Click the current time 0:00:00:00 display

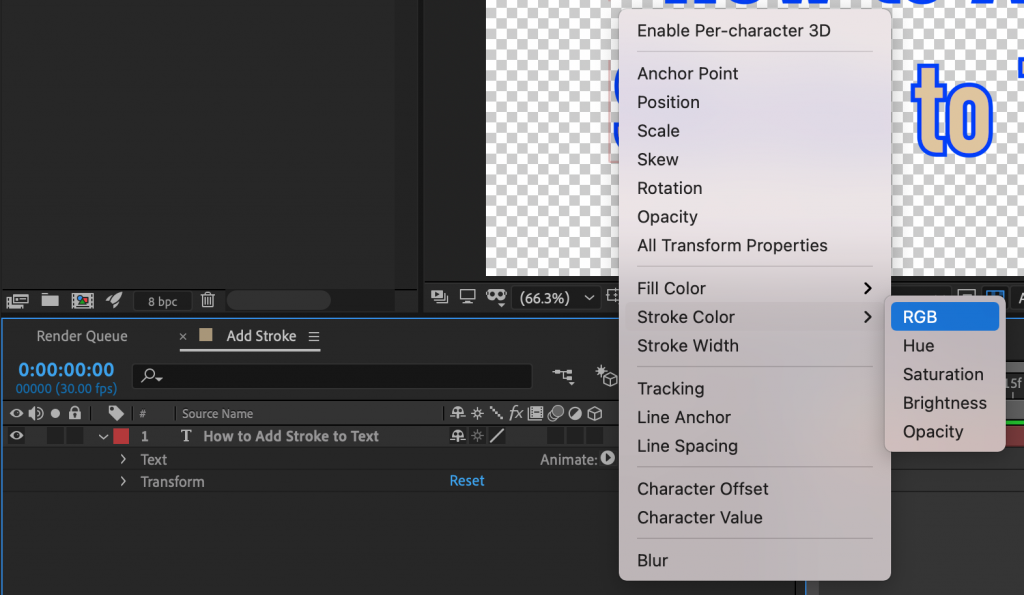click(66, 370)
